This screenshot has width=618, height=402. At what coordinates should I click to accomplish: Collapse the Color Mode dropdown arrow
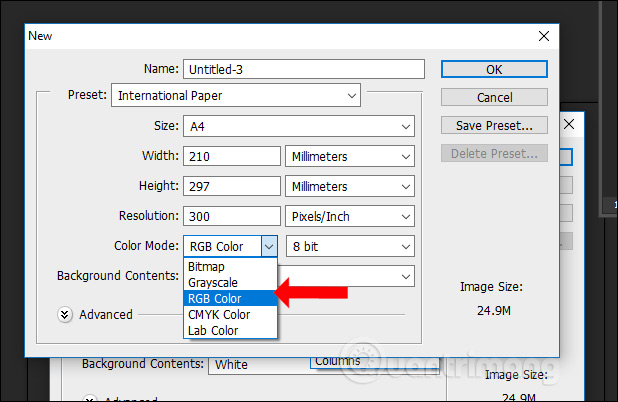(x=268, y=246)
